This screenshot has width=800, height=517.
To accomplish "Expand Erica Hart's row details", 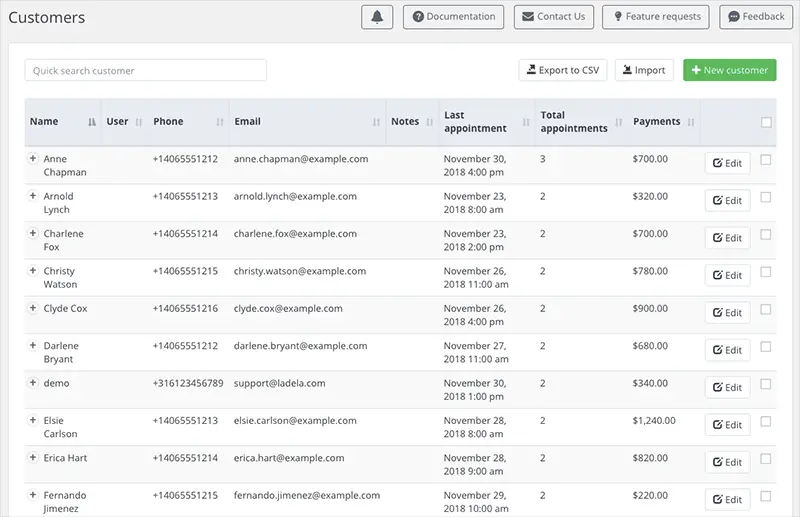I will [33, 457].
